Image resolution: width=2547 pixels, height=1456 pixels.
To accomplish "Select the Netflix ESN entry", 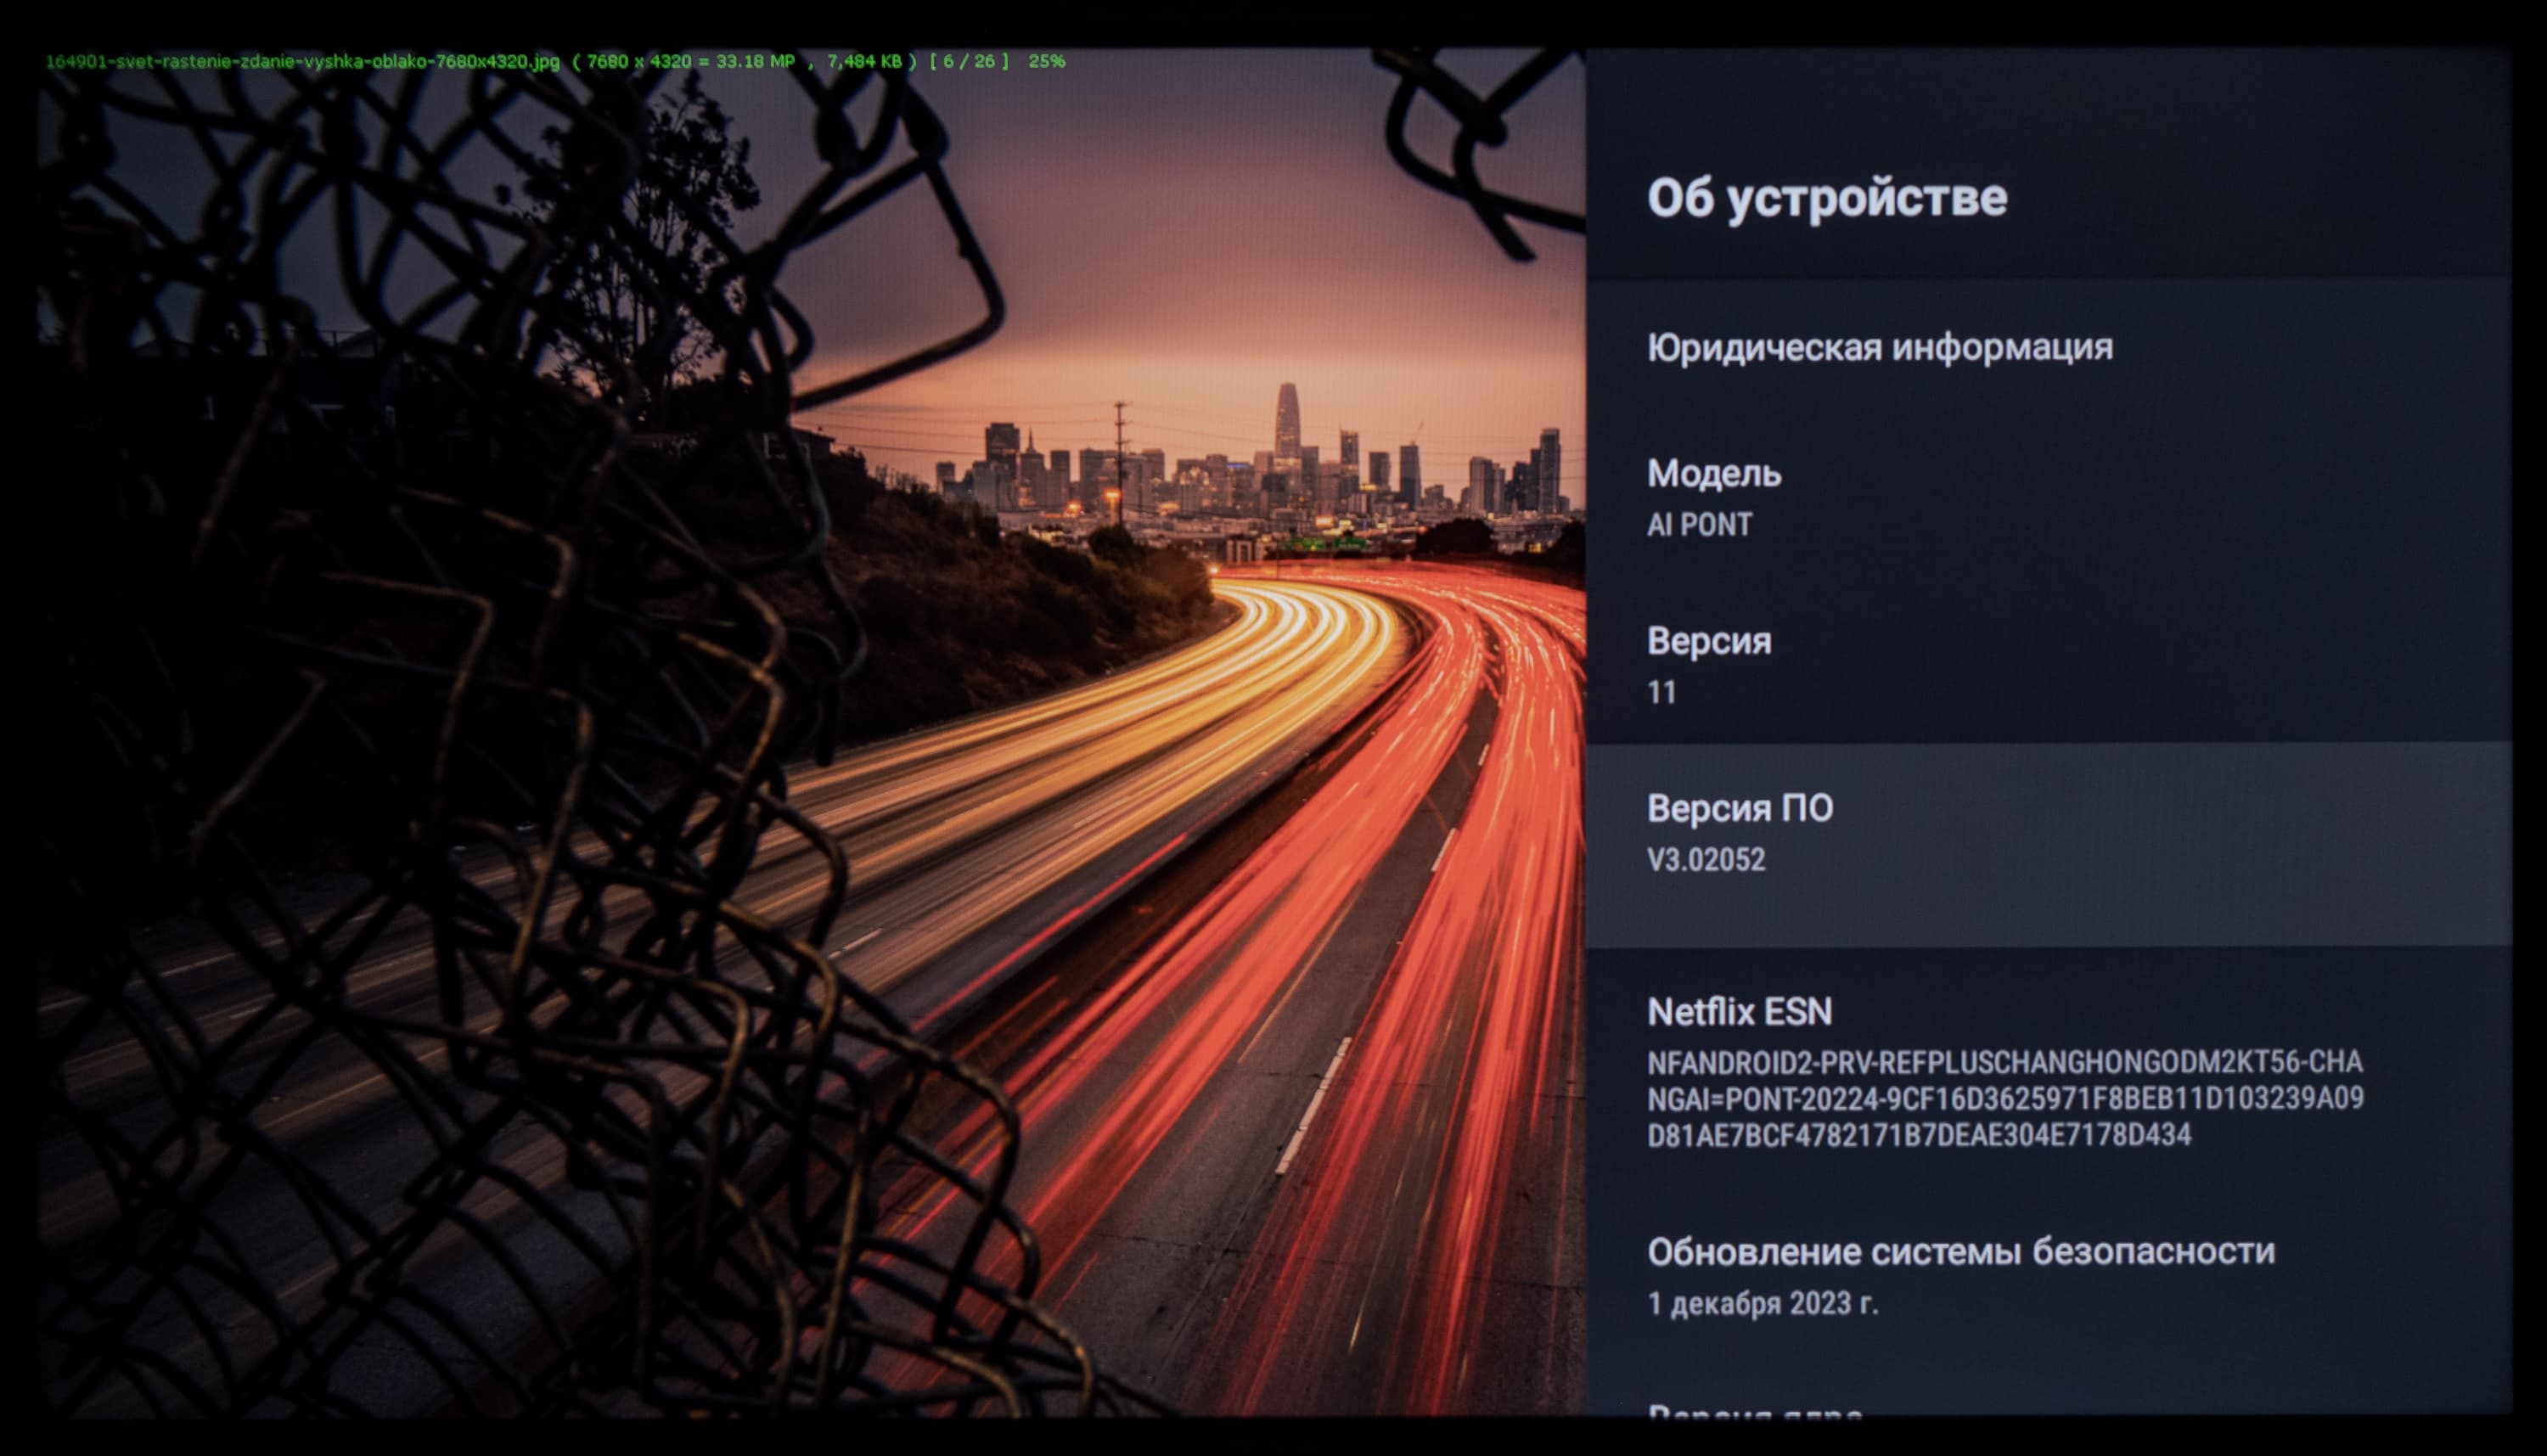I will click(1739, 1011).
